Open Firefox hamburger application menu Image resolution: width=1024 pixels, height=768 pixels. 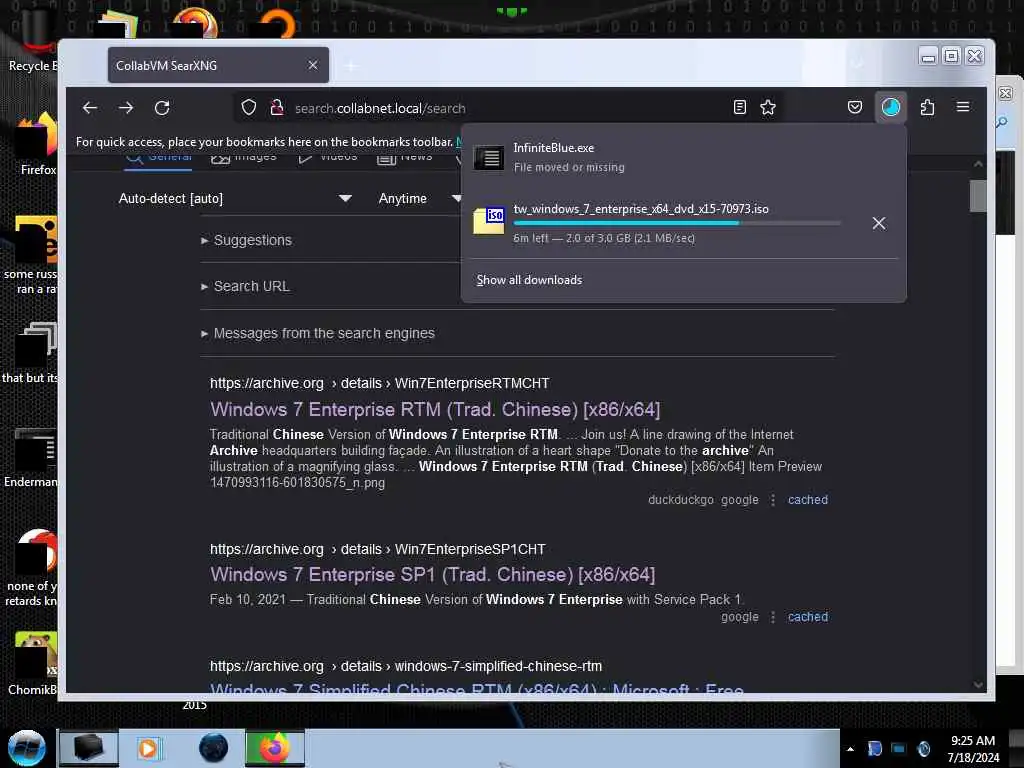pyautogui.click(x=963, y=107)
